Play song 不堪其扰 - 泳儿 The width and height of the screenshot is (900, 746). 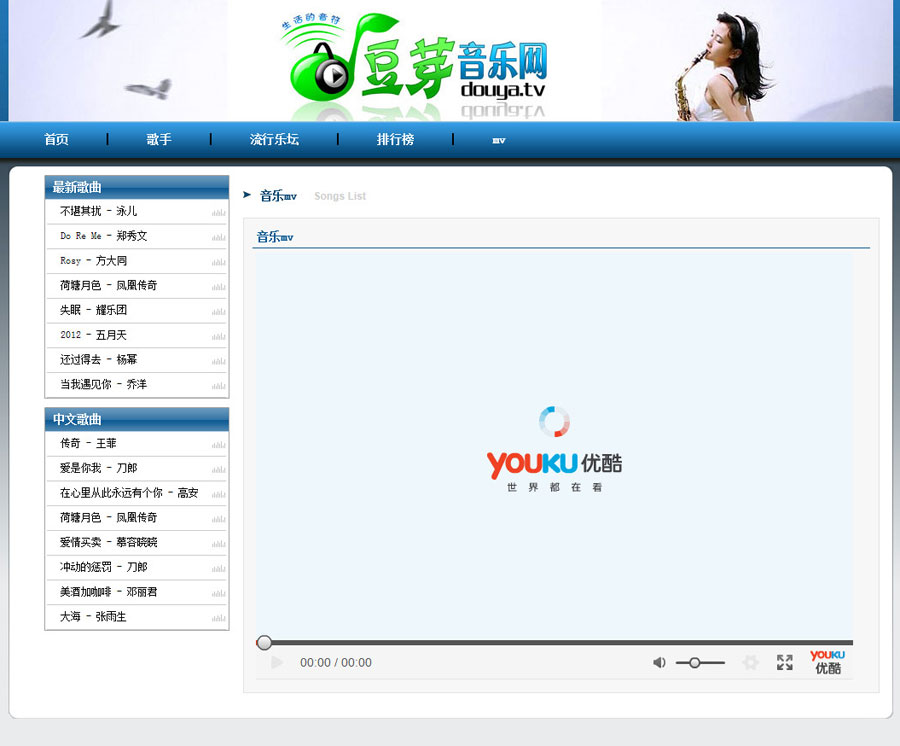pos(99,211)
